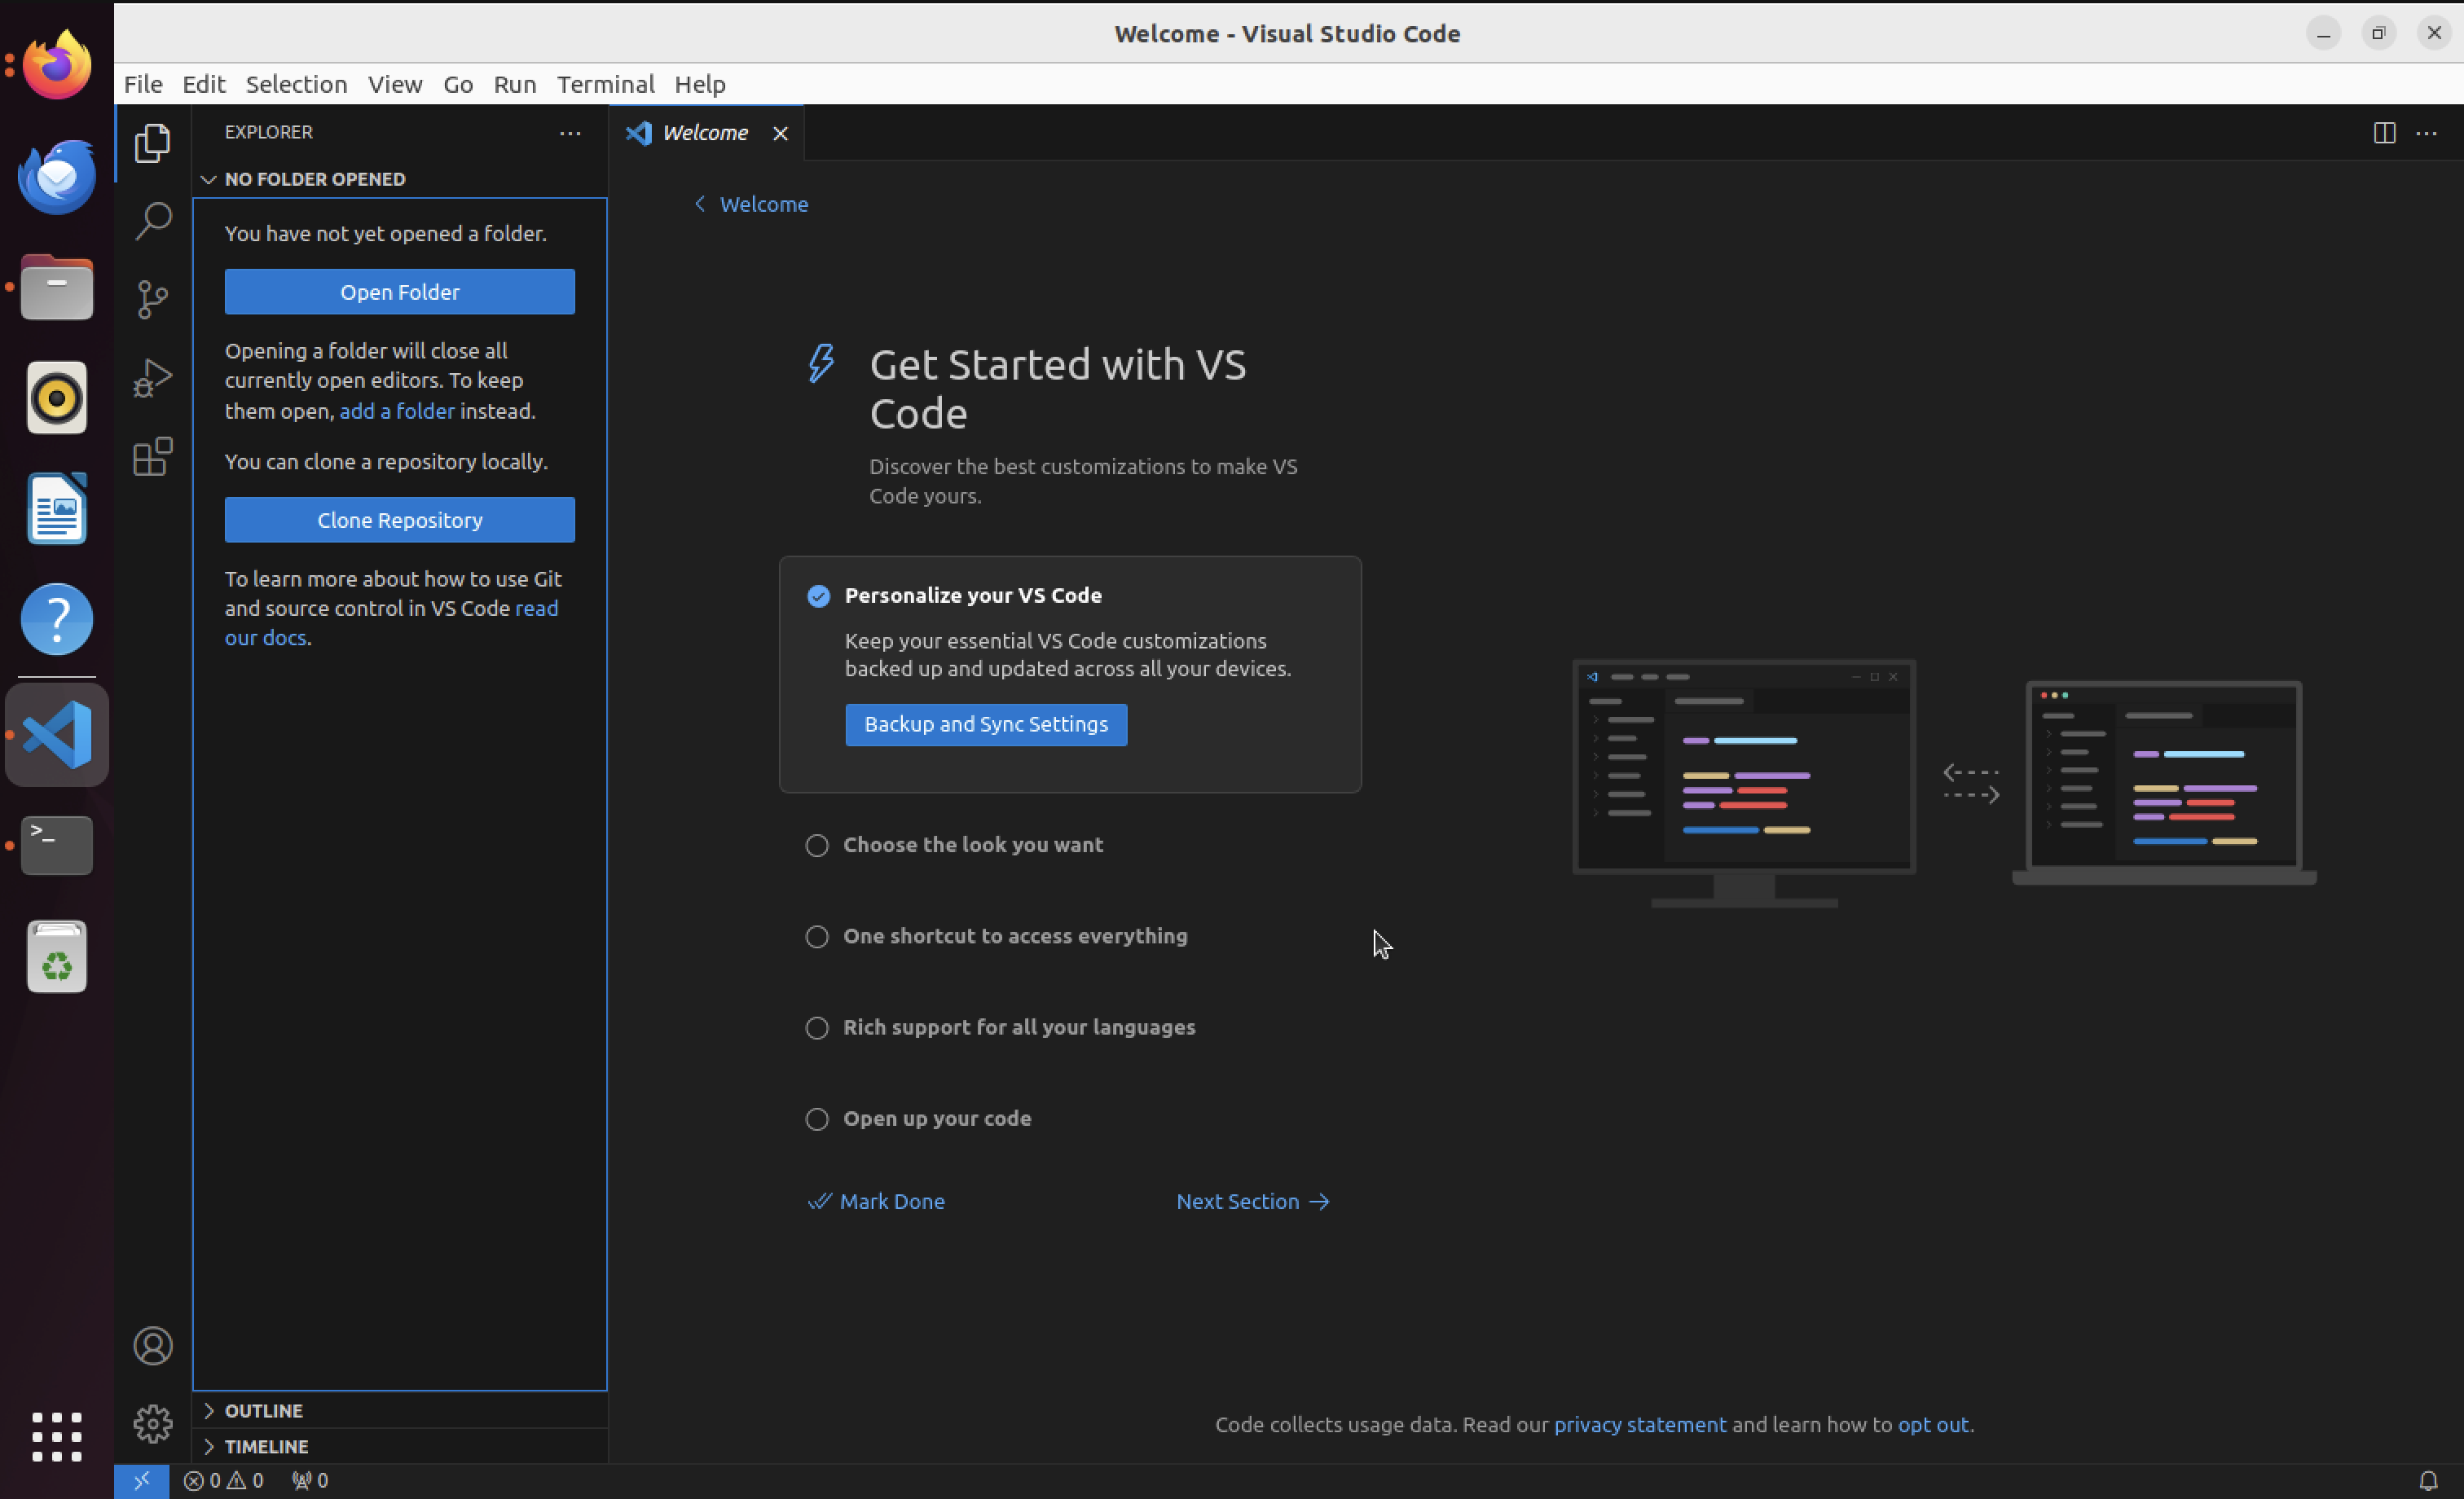This screenshot has height=1499, width=2464.
Task: Show Applications grid in the dock
Action: click(57, 1437)
